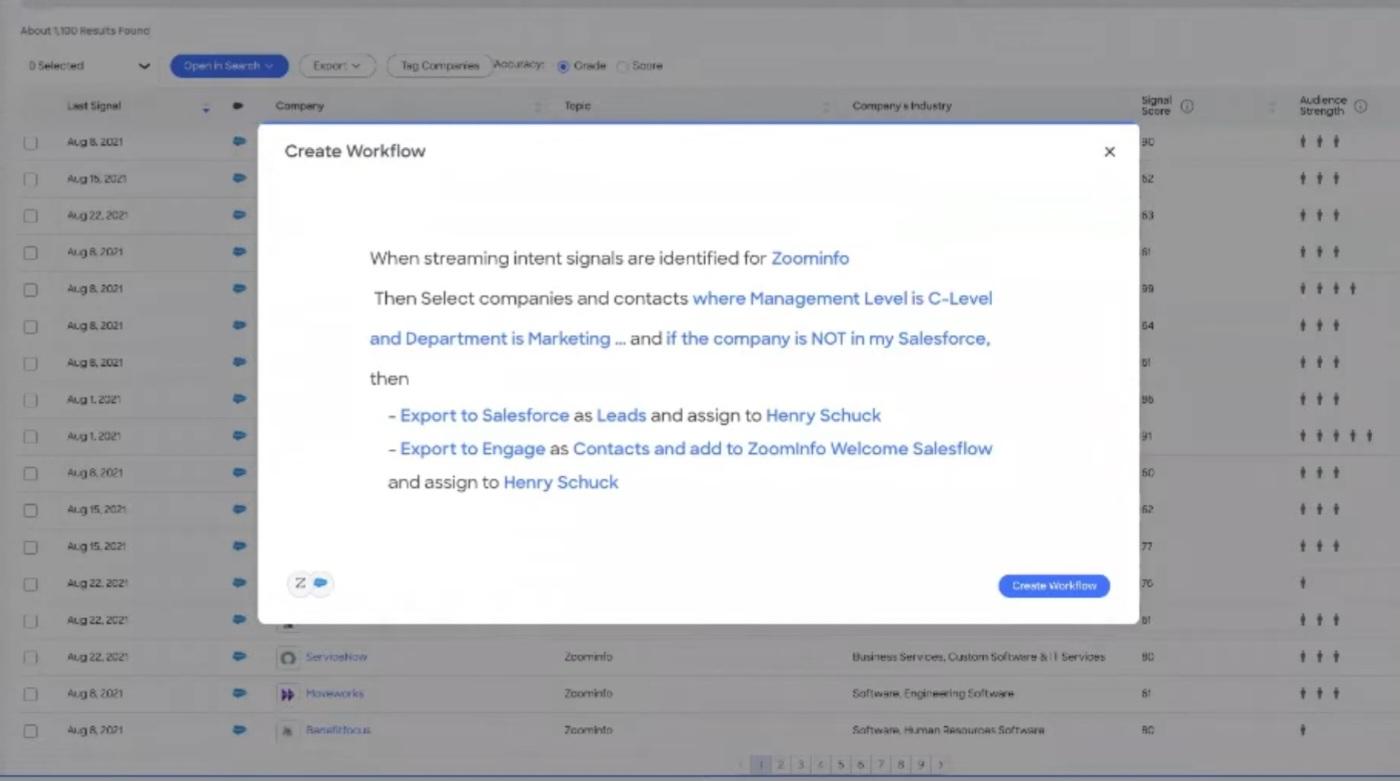
Task: Select the Moveworks row checkbox
Action: [x=31, y=694]
